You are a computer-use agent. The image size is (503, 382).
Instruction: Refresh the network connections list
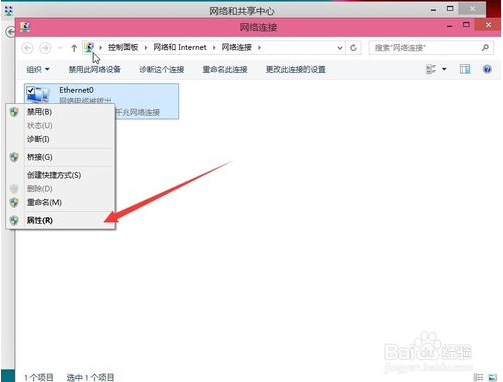click(x=353, y=48)
